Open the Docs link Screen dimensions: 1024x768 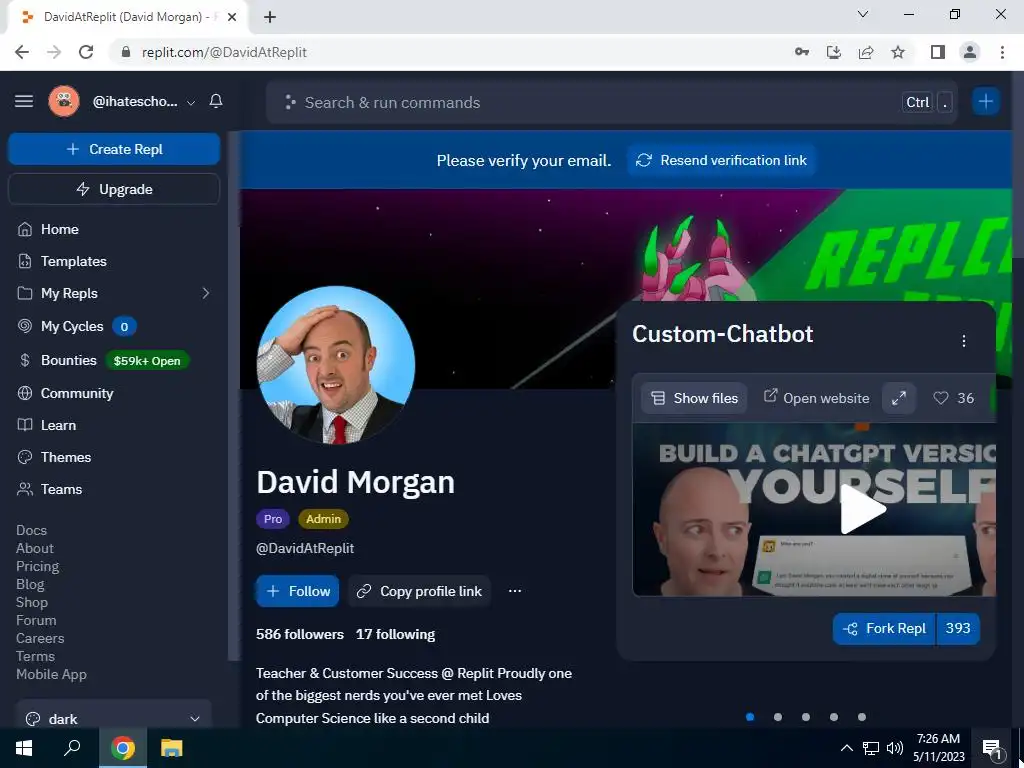[31, 530]
